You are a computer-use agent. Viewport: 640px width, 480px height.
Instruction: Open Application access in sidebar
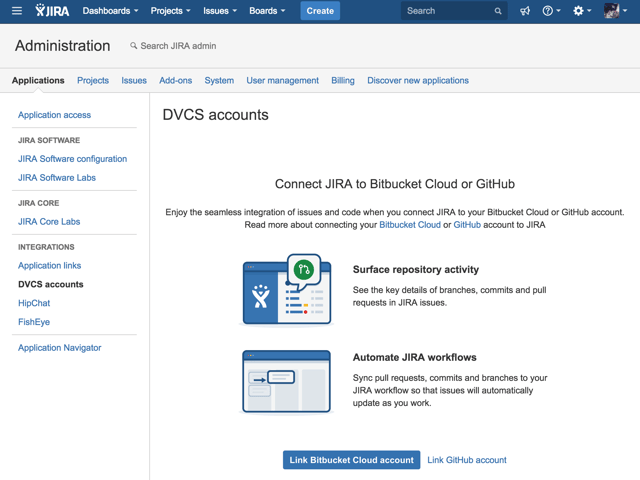(54, 115)
